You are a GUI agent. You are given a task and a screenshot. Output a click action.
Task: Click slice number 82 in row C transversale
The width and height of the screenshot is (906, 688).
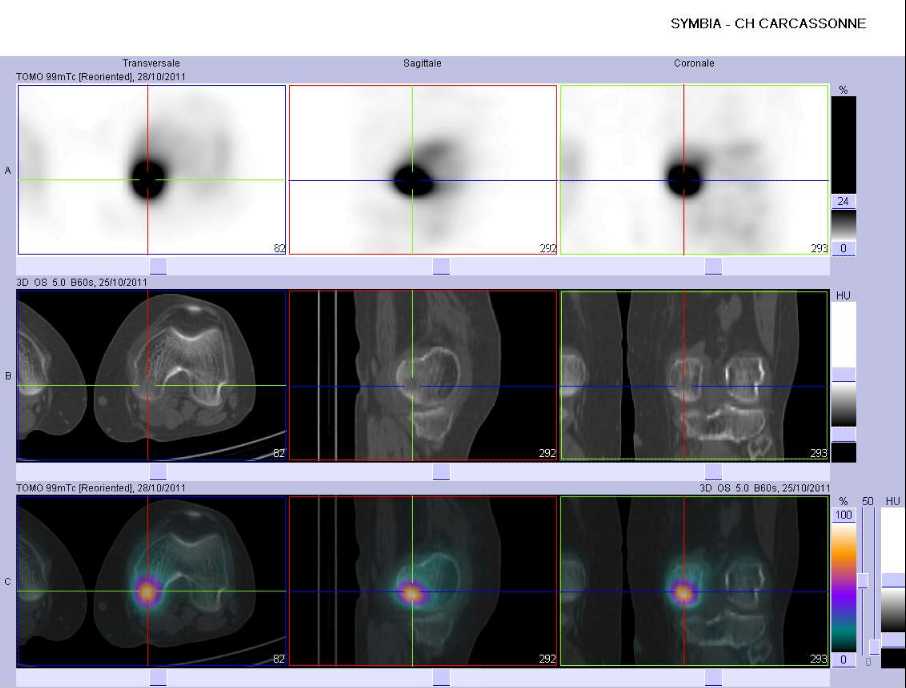pyautogui.click(x=279, y=659)
